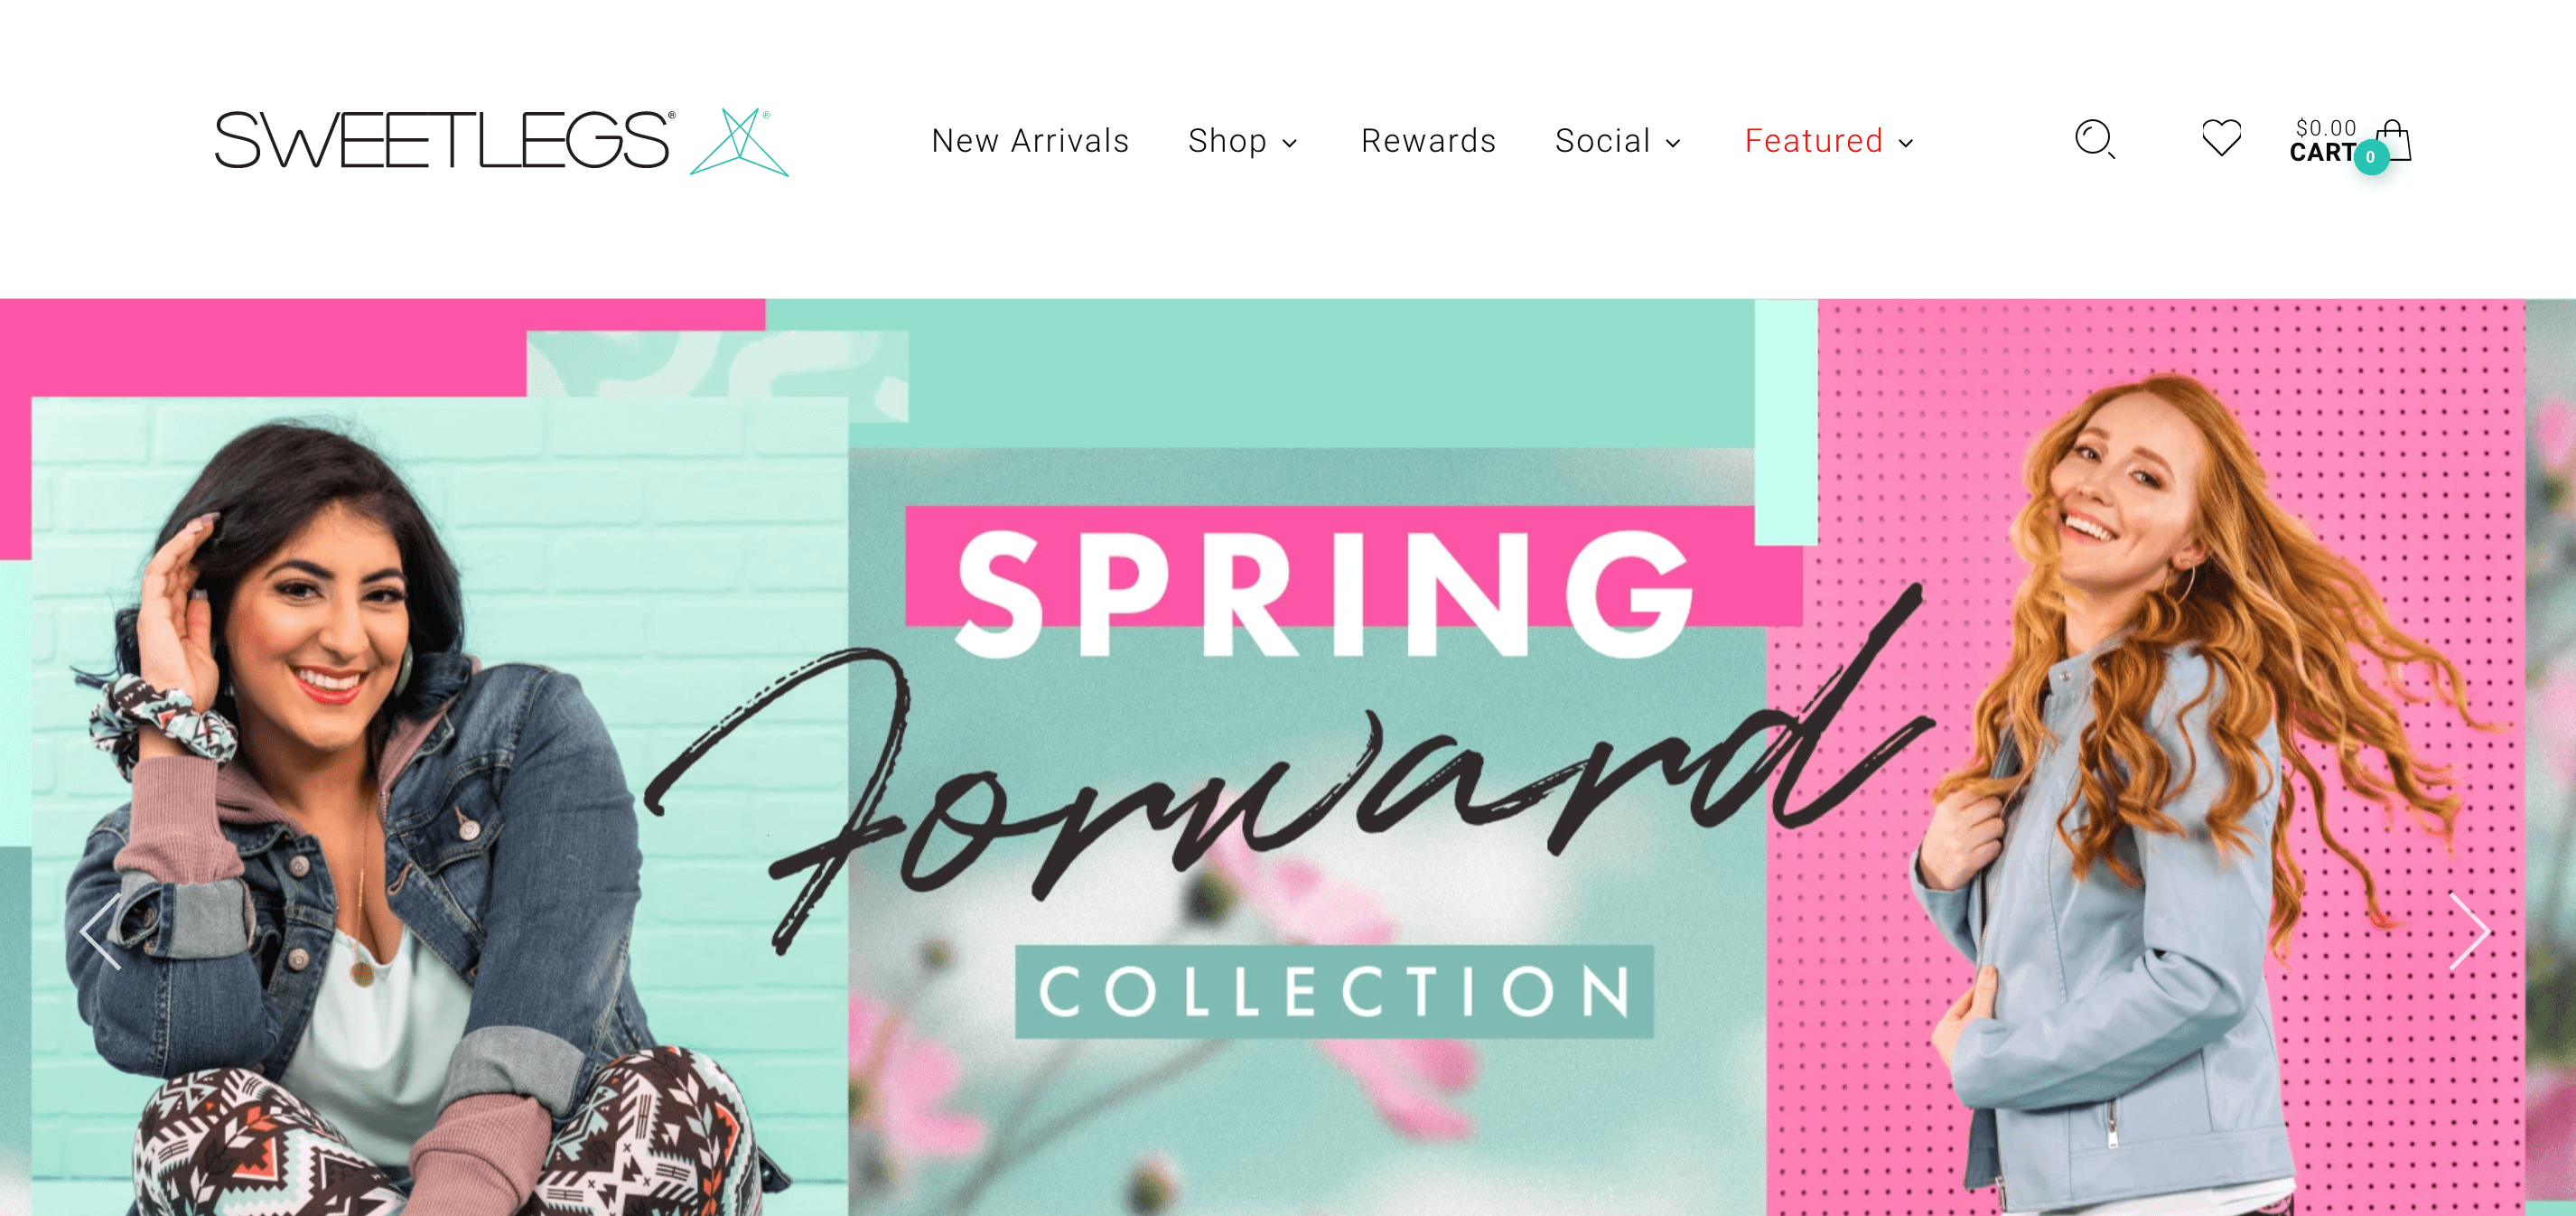This screenshot has height=1216, width=2576.
Task: Open the wishlist heart icon
Action: [x=2221, y=138]
